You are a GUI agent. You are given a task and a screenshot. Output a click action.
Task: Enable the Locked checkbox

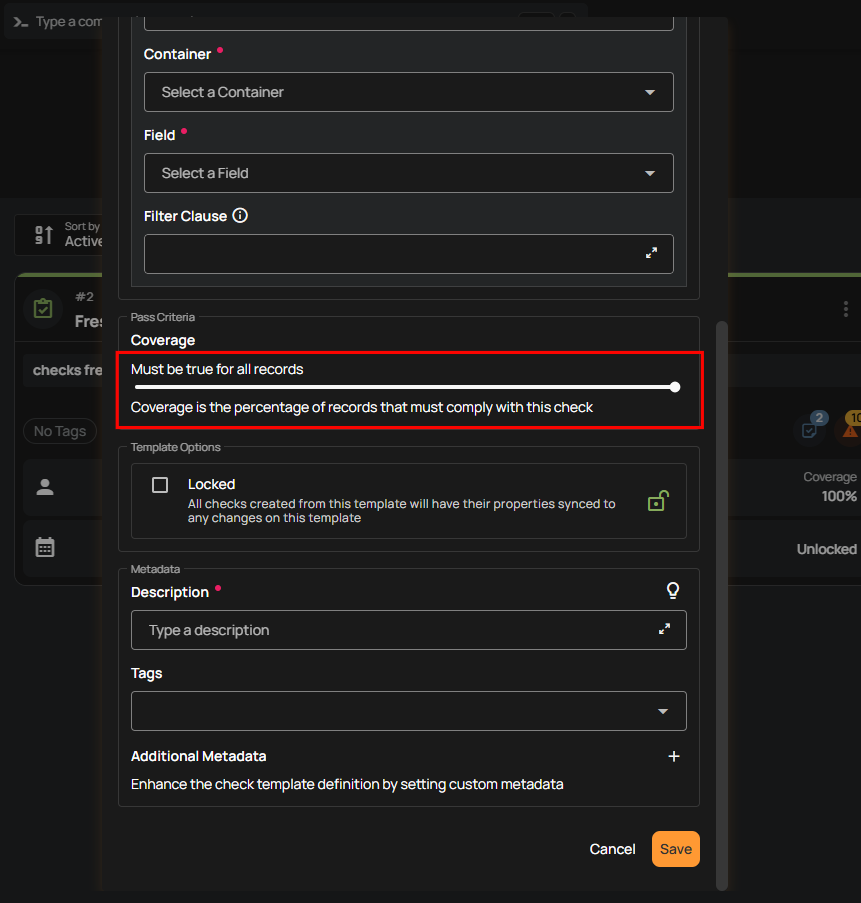(160, 485)
